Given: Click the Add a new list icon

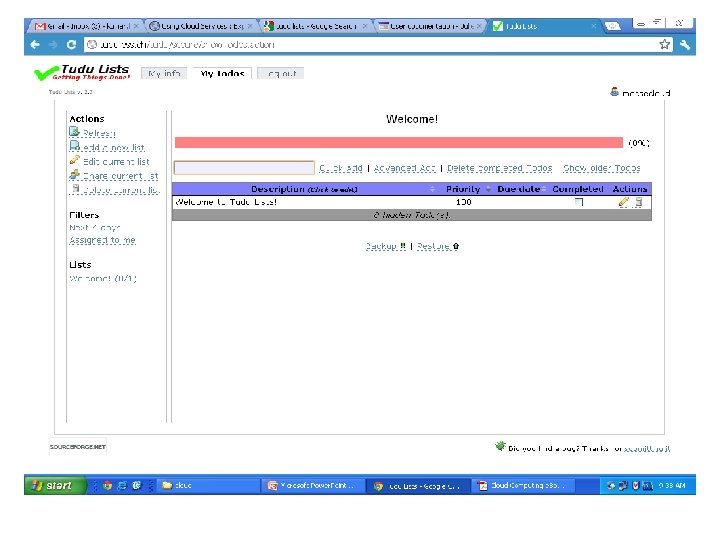Looking at the screenshot, I should click(74, 146).
